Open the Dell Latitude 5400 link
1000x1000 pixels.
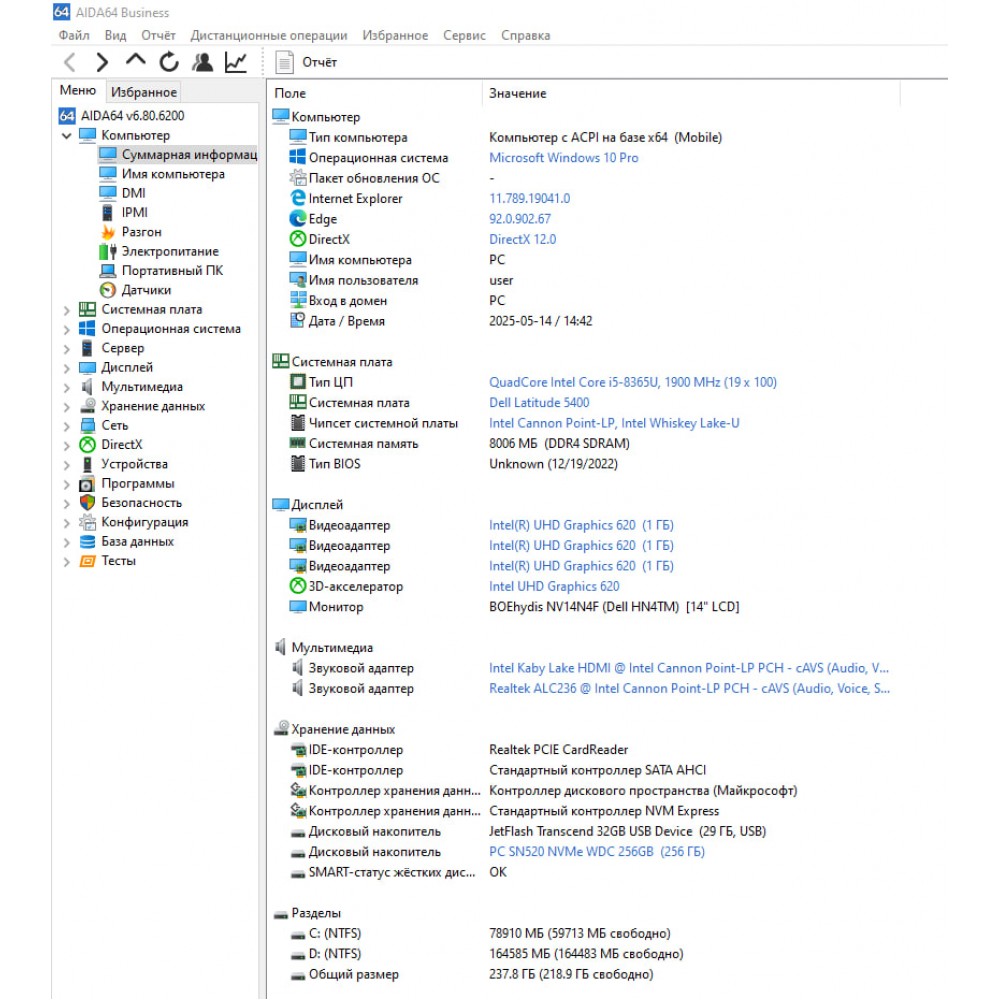point(539,402)
